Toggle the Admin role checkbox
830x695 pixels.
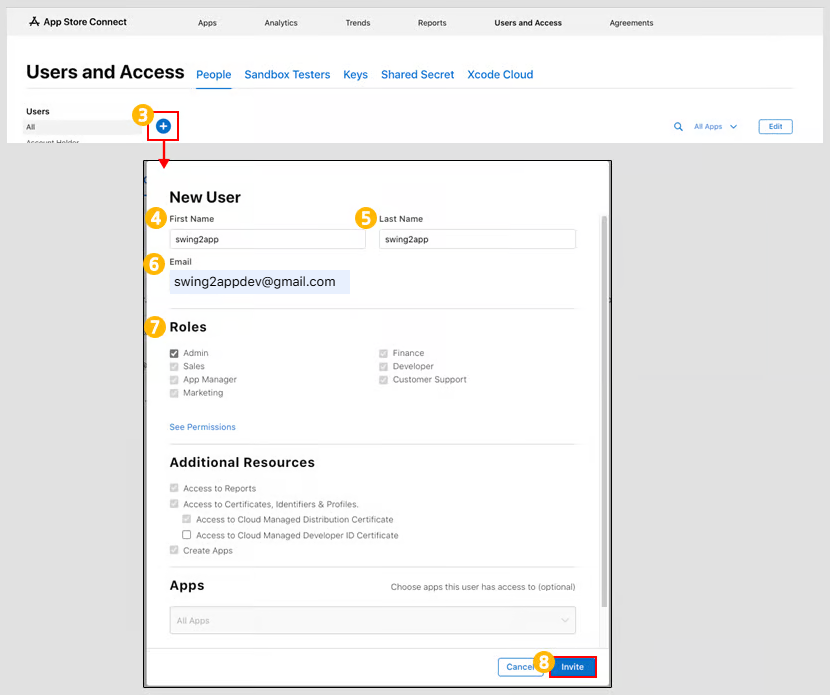click(x=175, y=353)
